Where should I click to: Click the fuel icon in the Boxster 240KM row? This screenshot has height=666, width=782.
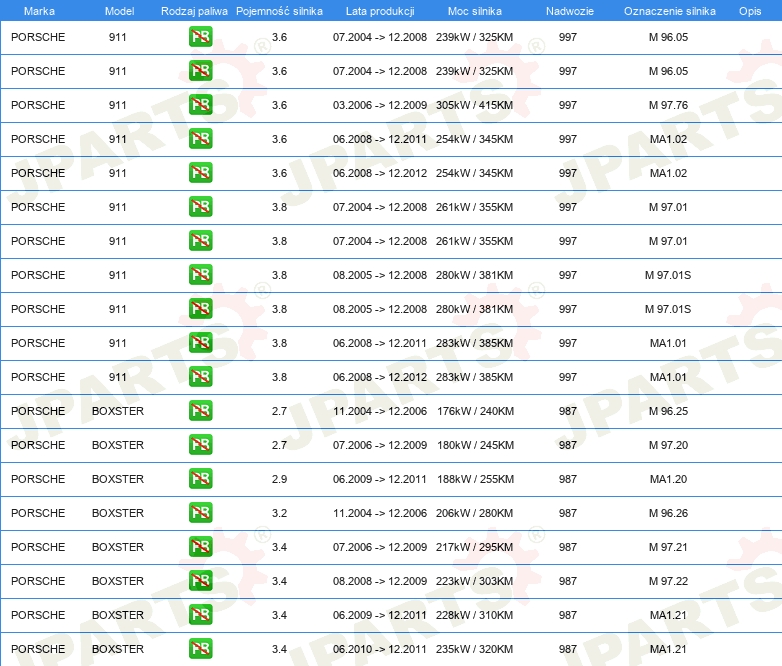[200, 411]
